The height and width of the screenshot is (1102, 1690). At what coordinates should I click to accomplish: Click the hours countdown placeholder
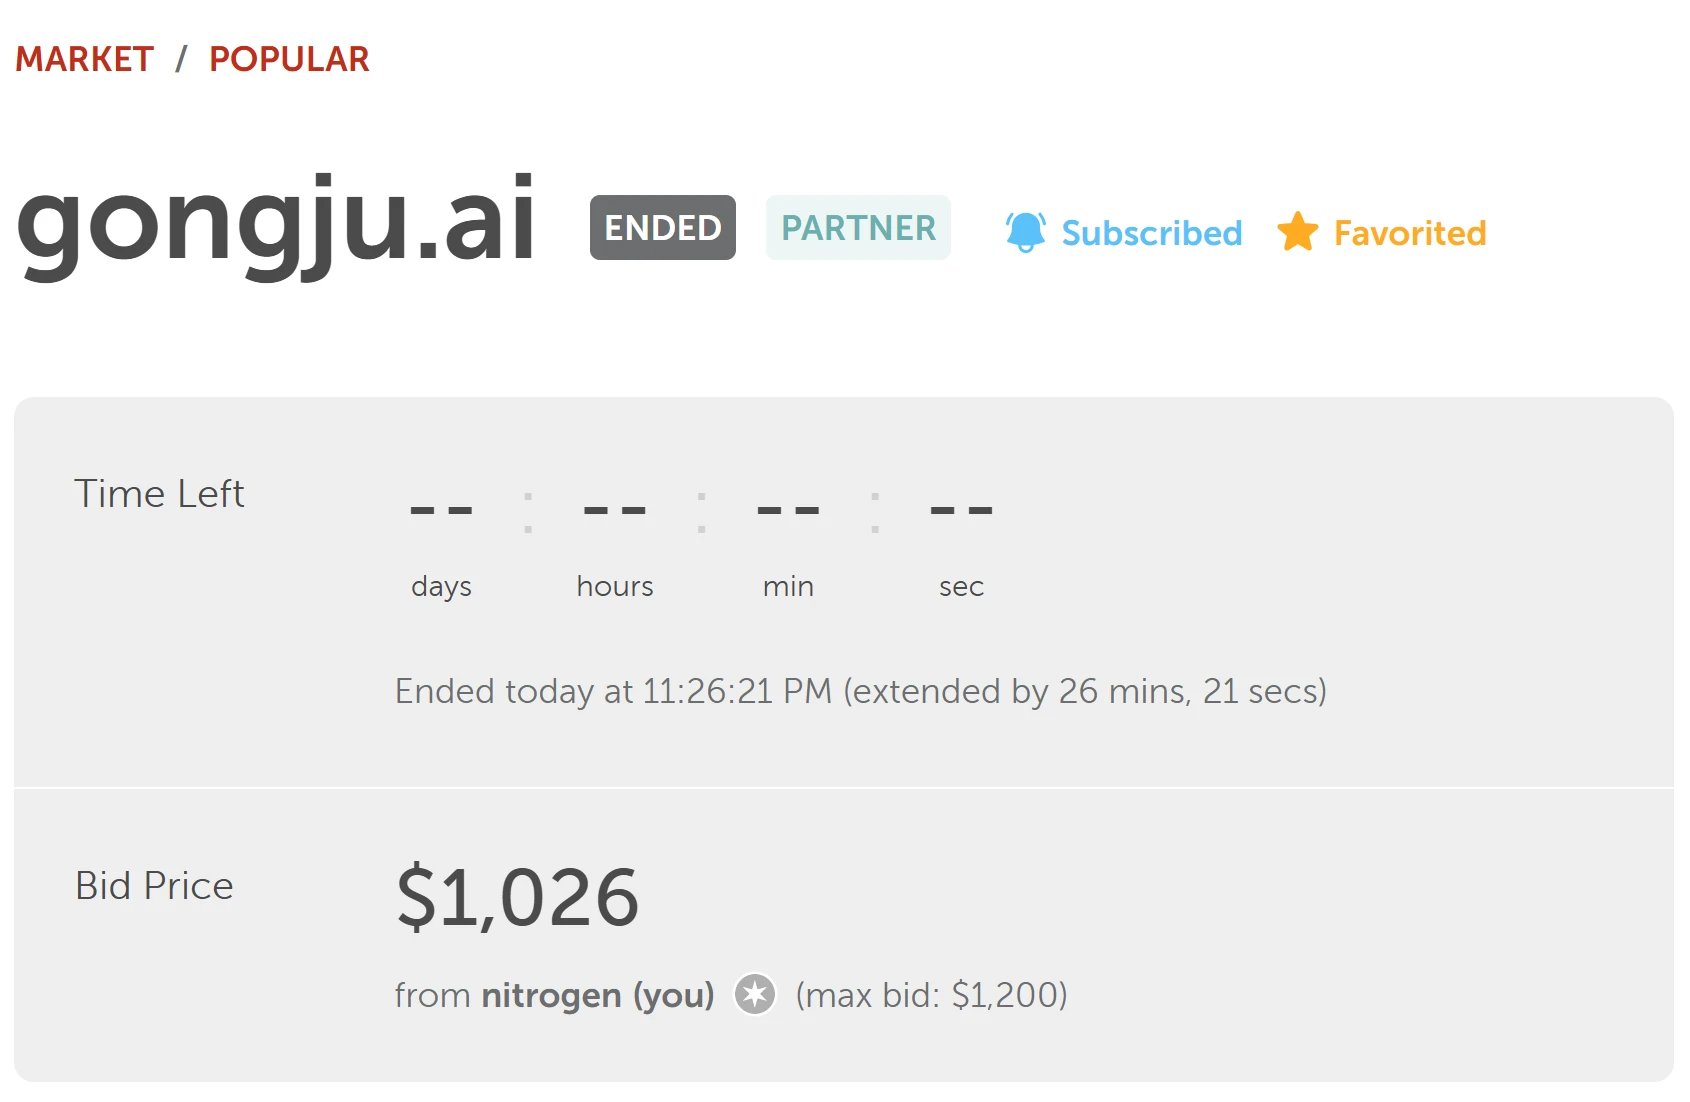tap(614, 510)
